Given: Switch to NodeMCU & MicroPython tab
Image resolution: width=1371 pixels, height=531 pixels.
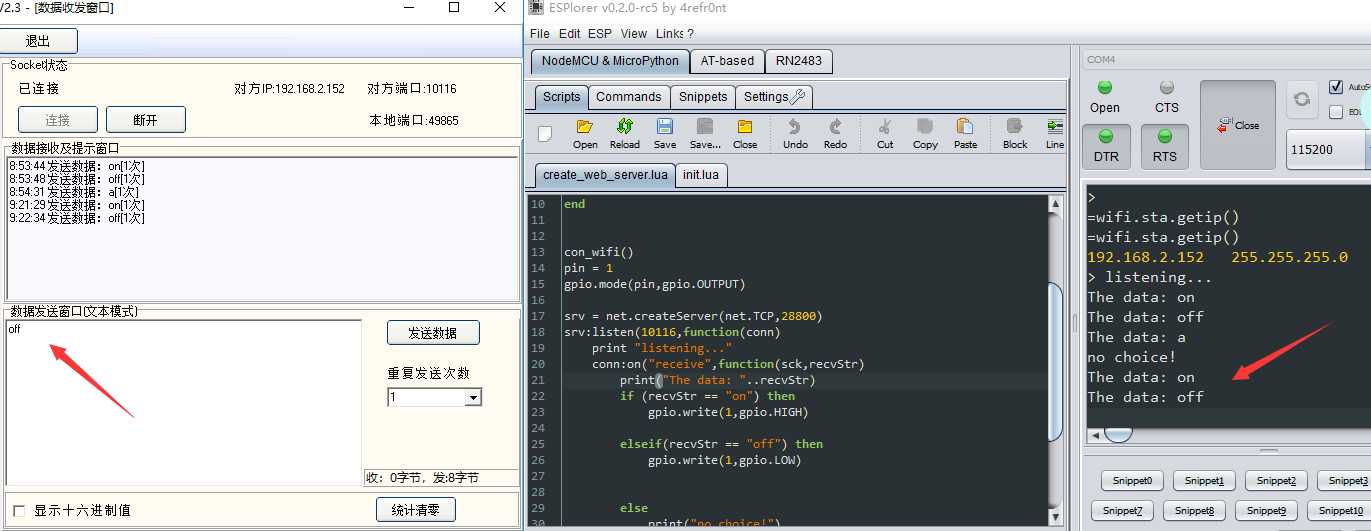Looking at the screenshot, I should tap(610, 61).
